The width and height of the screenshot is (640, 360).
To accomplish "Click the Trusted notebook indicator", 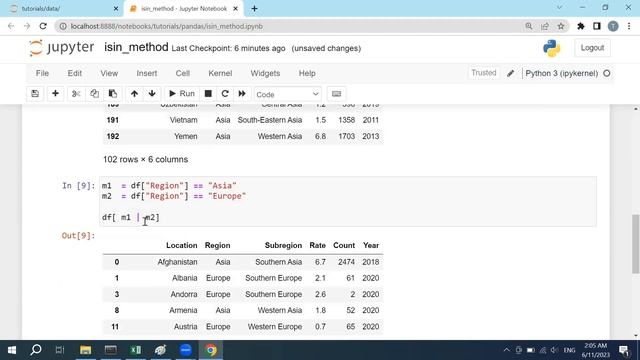I will point(484,73).
